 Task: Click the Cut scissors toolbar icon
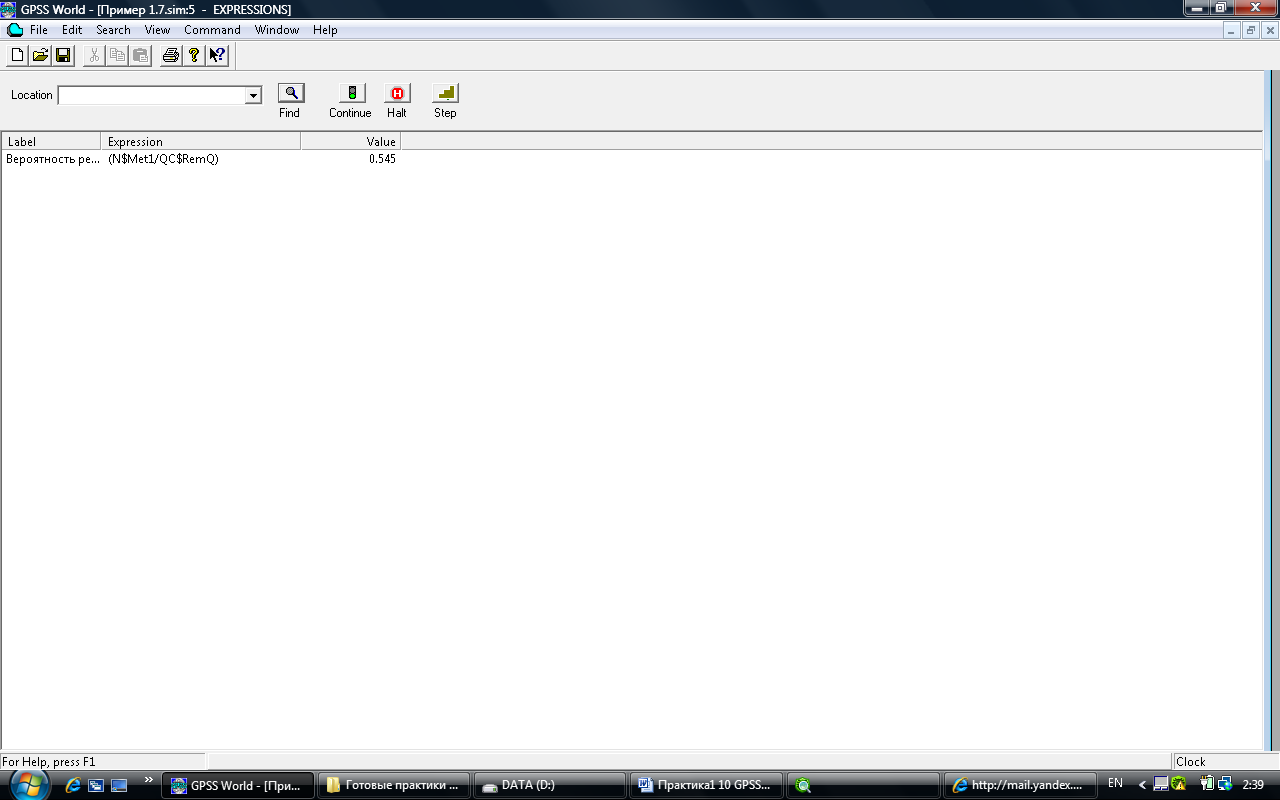94,55
